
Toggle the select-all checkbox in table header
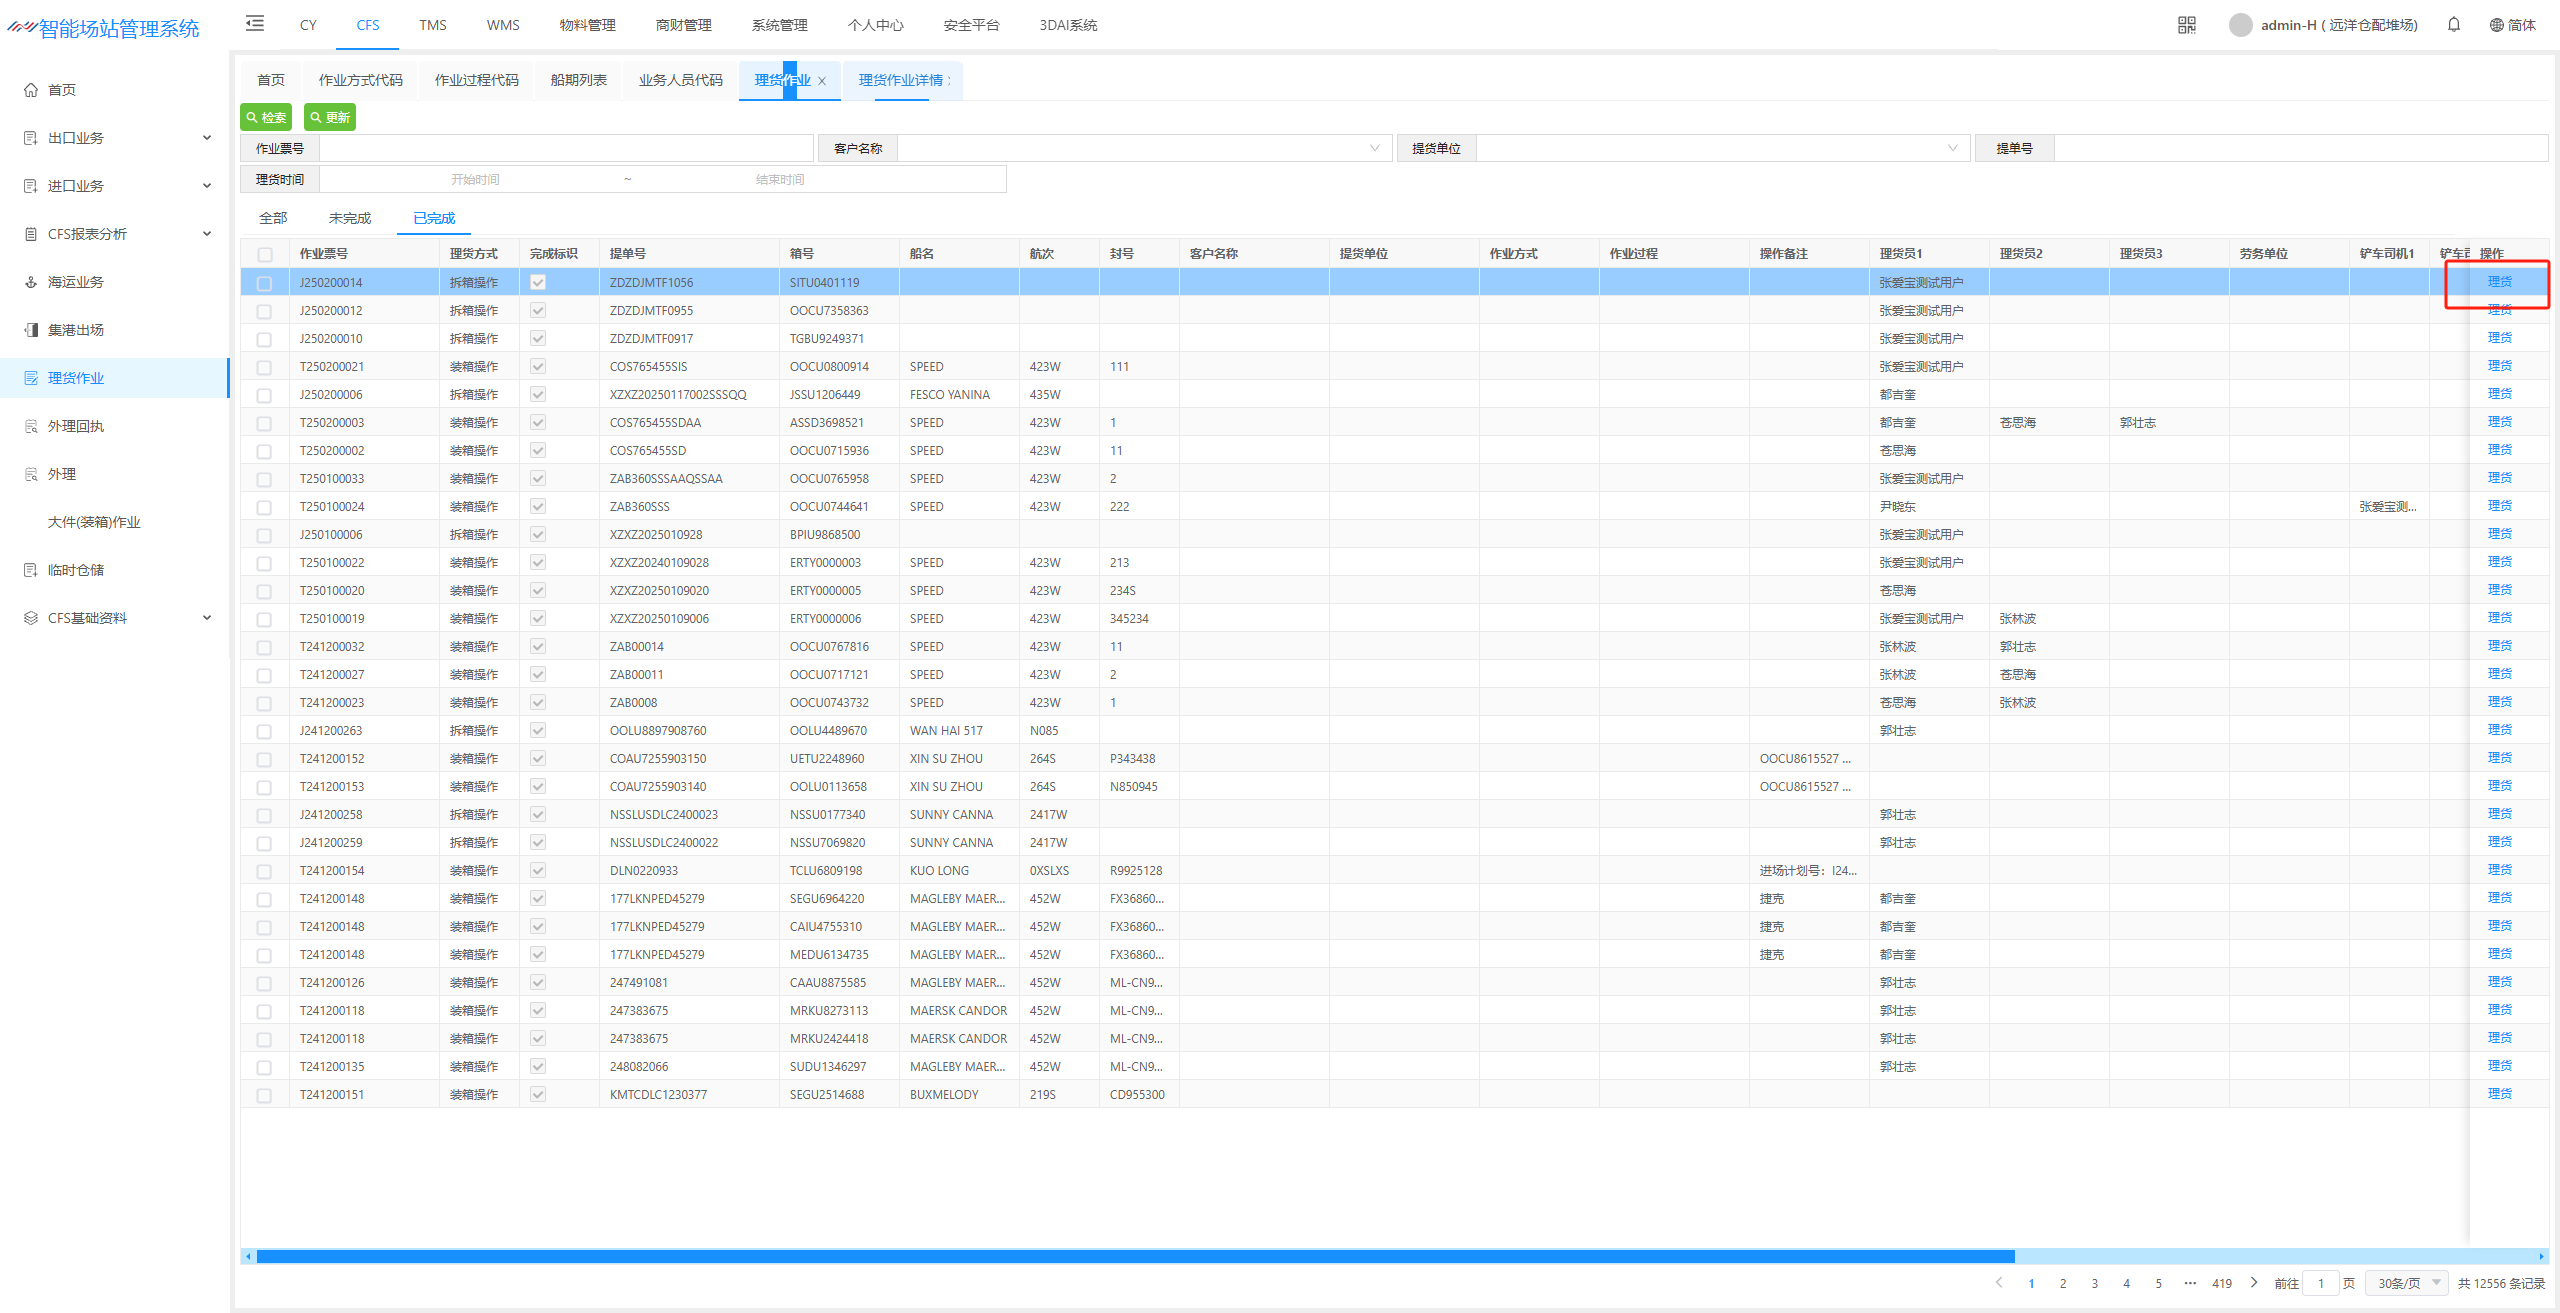pyautogui.click(x=265, y=254)
